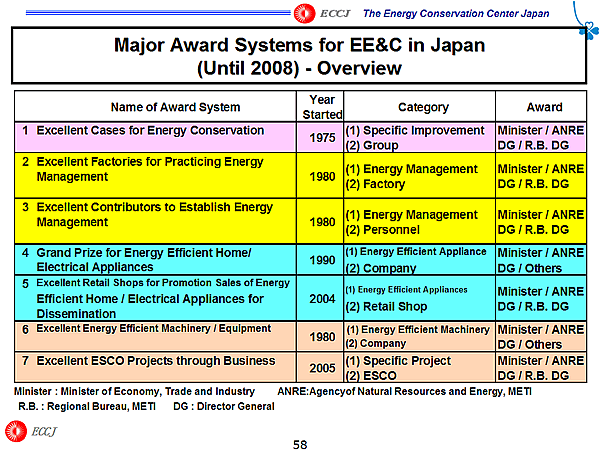600x450 pixels.
Task: Click the 'Year Started' column header
Action: click(x=322, y=107)
